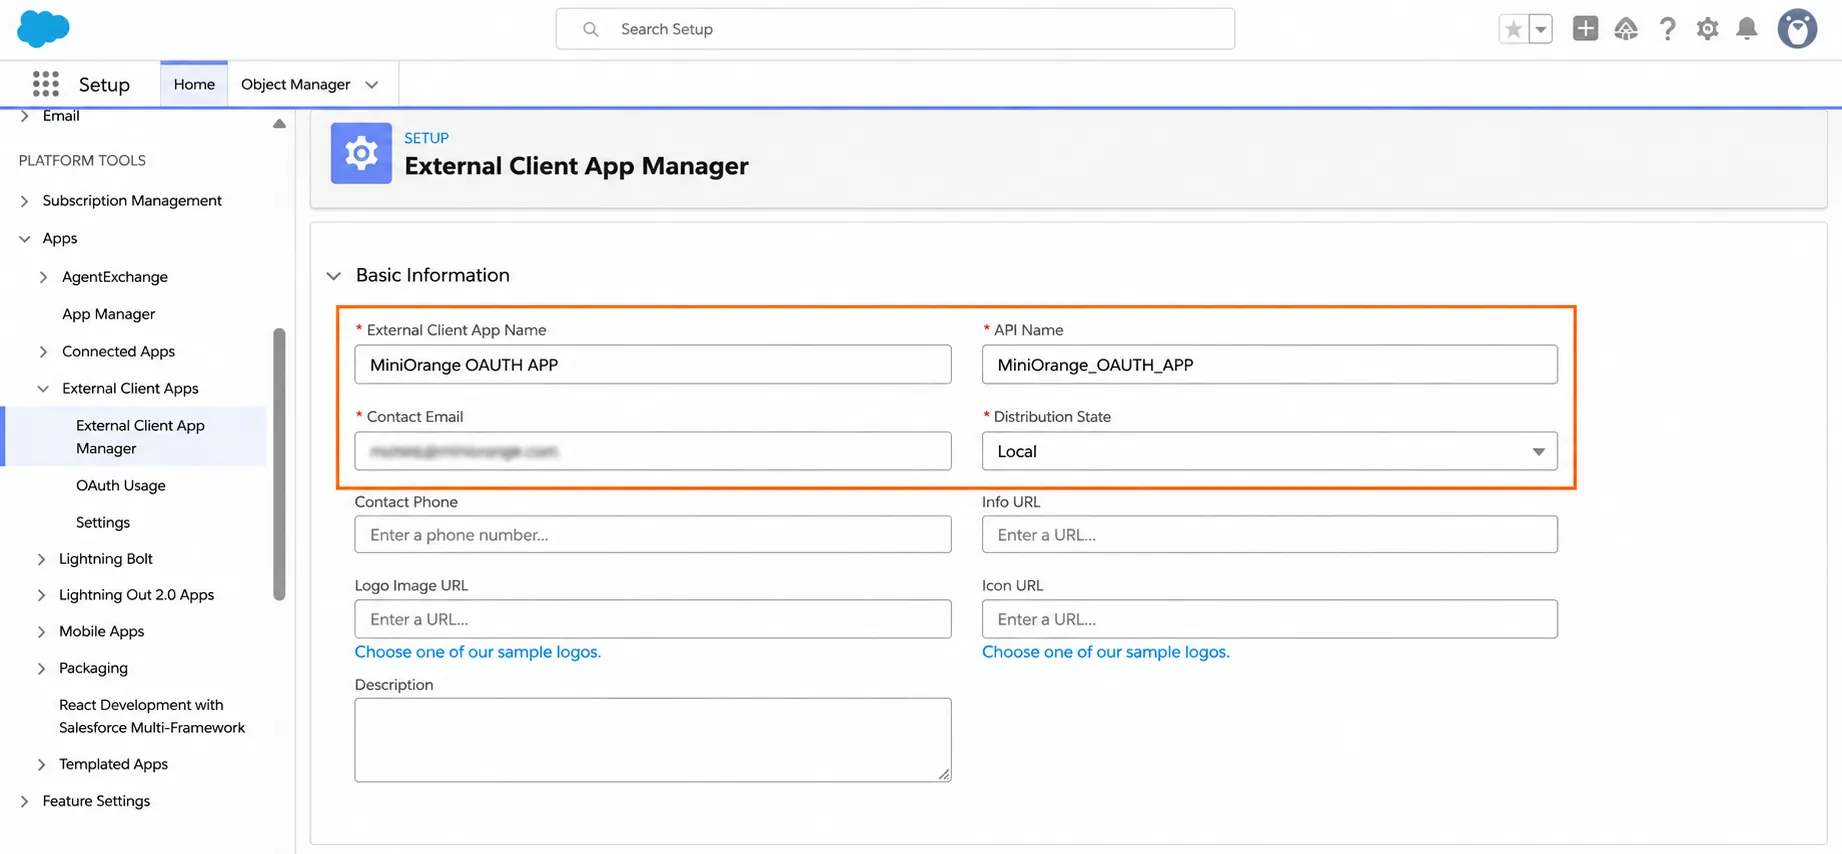Viewport: 1842px width, 854px height.
Task: Open OAuth Usage in sidebar
Action: coord(121,485)
